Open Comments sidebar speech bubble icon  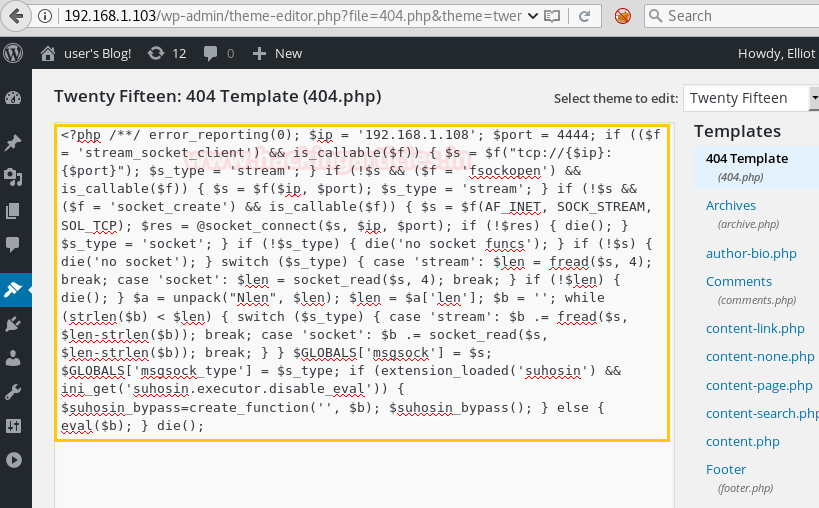coord(13,244)
